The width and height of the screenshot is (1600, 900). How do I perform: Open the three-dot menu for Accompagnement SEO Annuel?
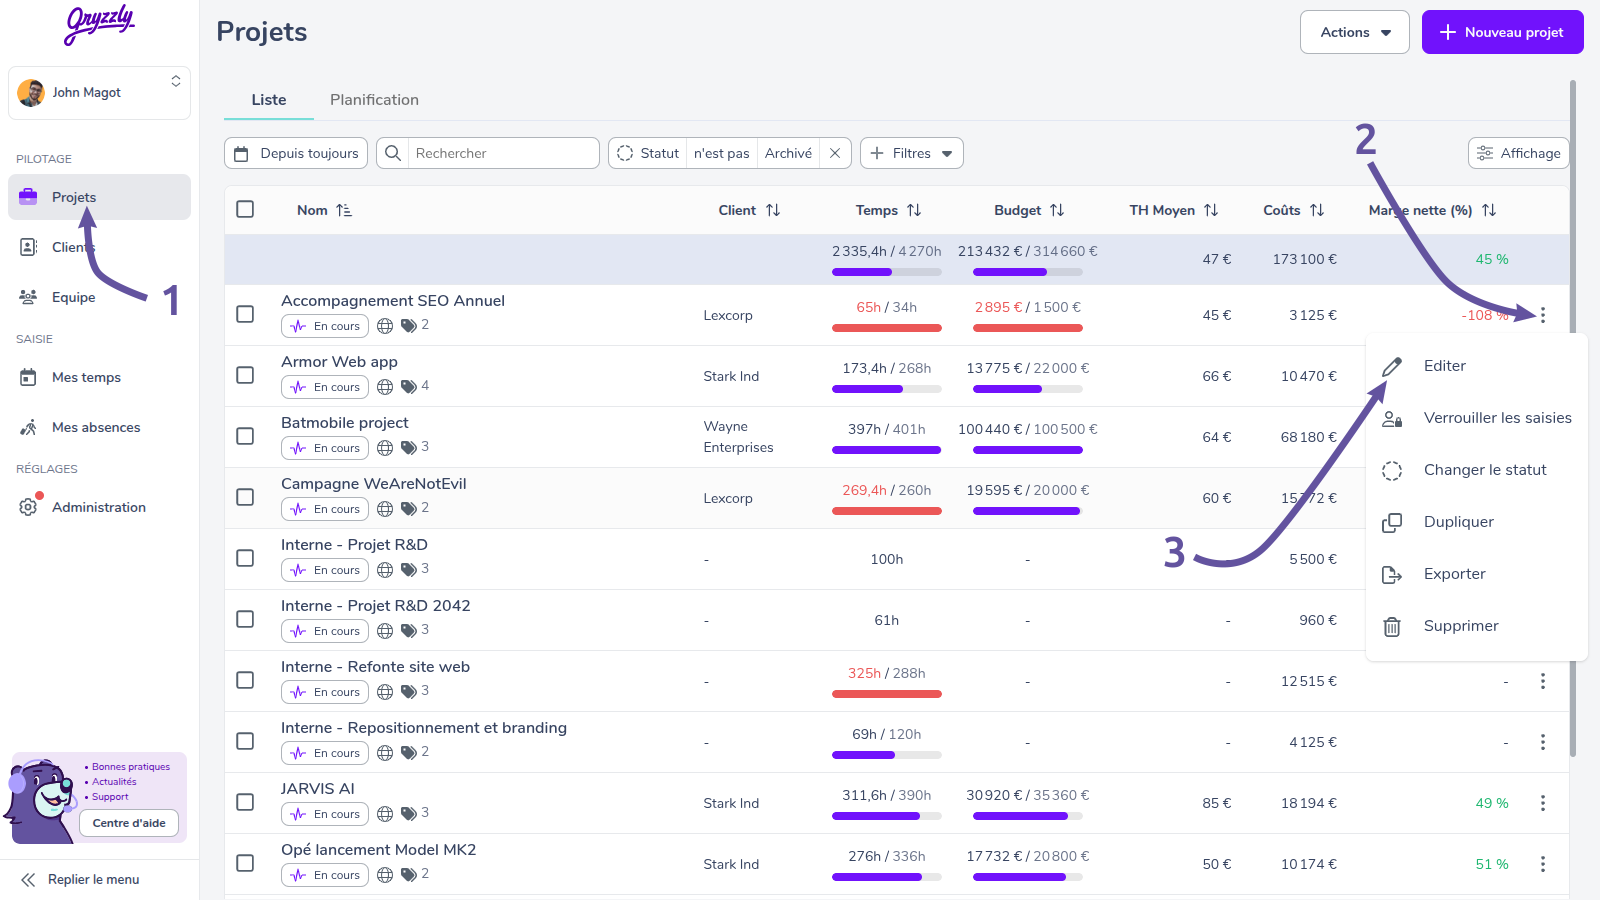coord(1543,315)
